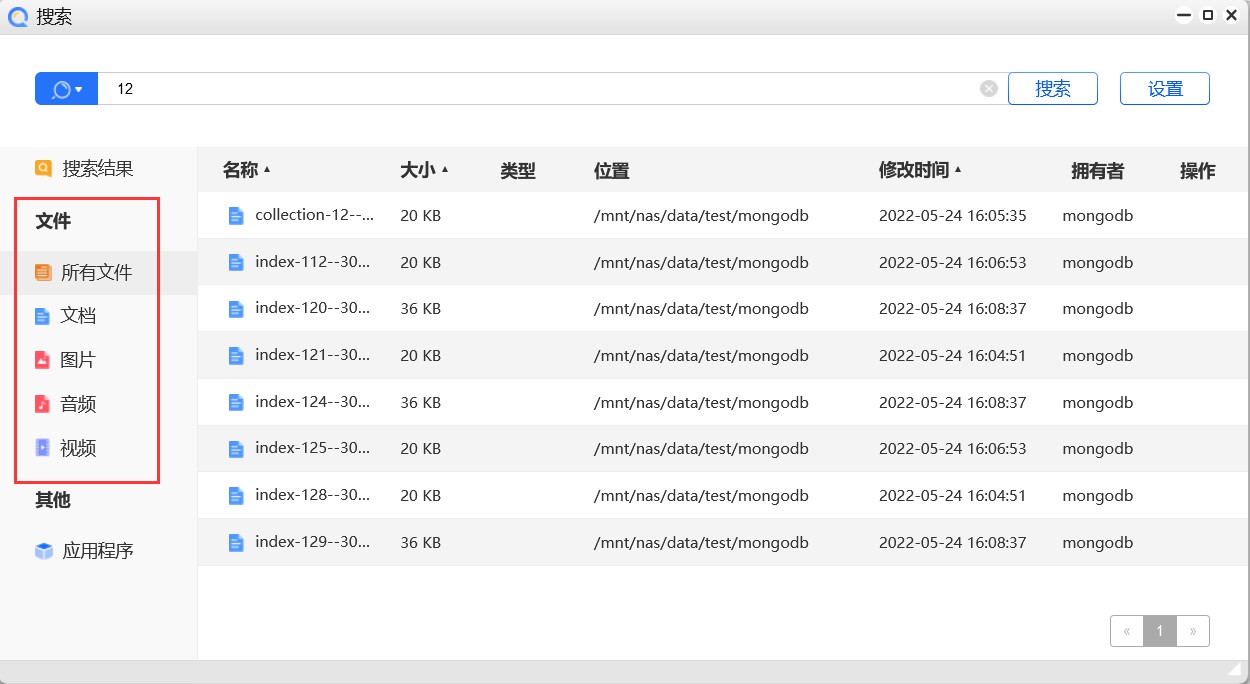
Task: Click file icon of collection-12 row
Action: [237, 216]
